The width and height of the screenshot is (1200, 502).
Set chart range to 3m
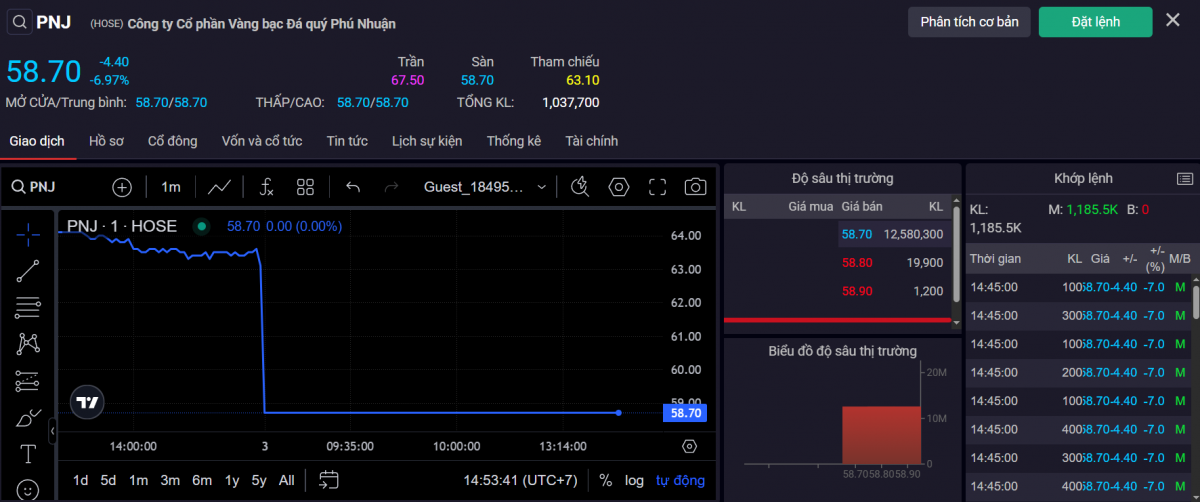click(x=170, y=480)
